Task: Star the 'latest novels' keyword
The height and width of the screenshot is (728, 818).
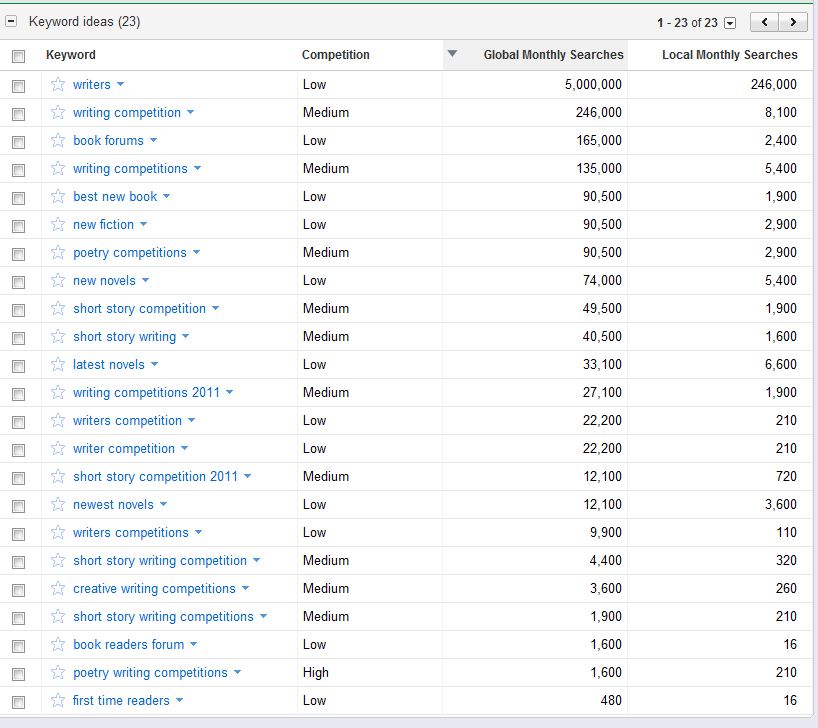Action: [x=58, y=365]
